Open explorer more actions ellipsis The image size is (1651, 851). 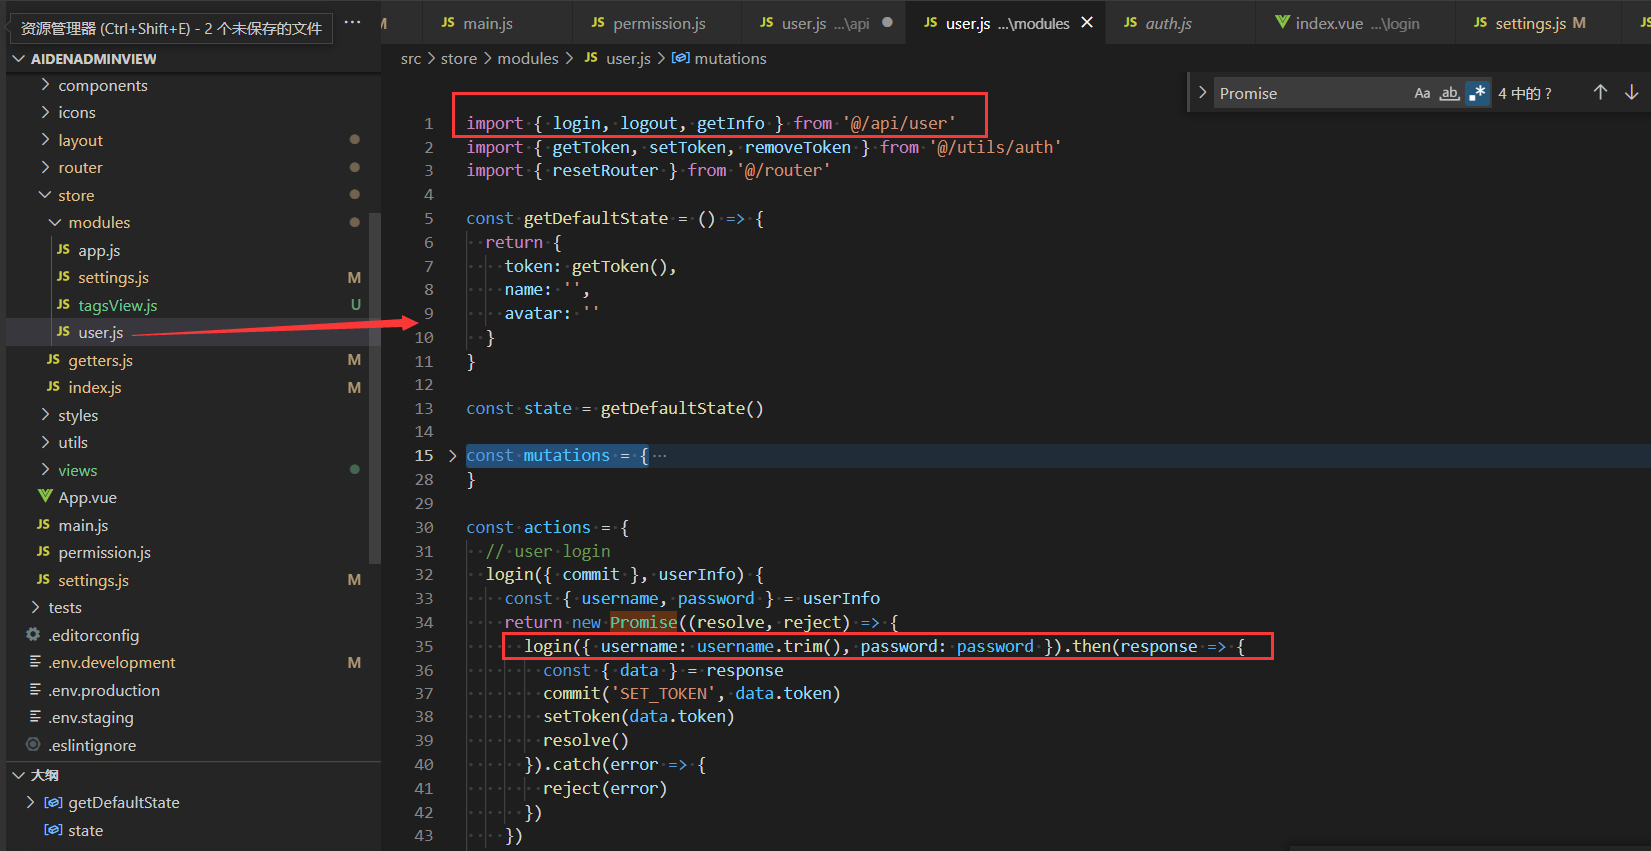[x=352, y=22]
